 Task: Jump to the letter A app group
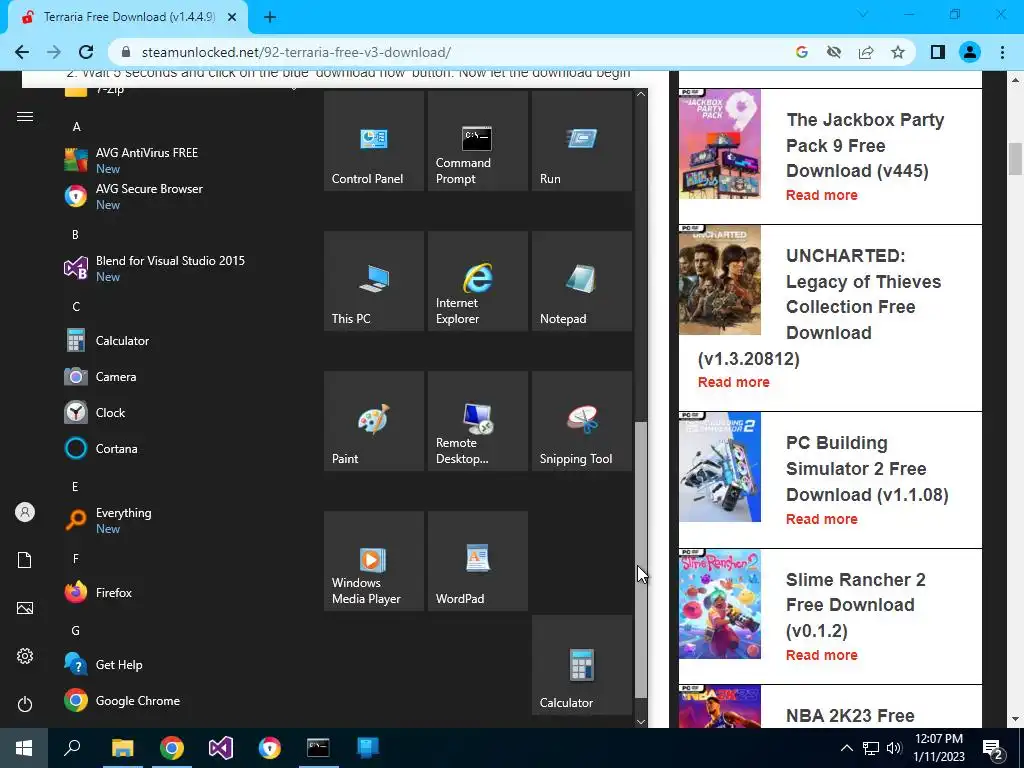click(76, 127)
